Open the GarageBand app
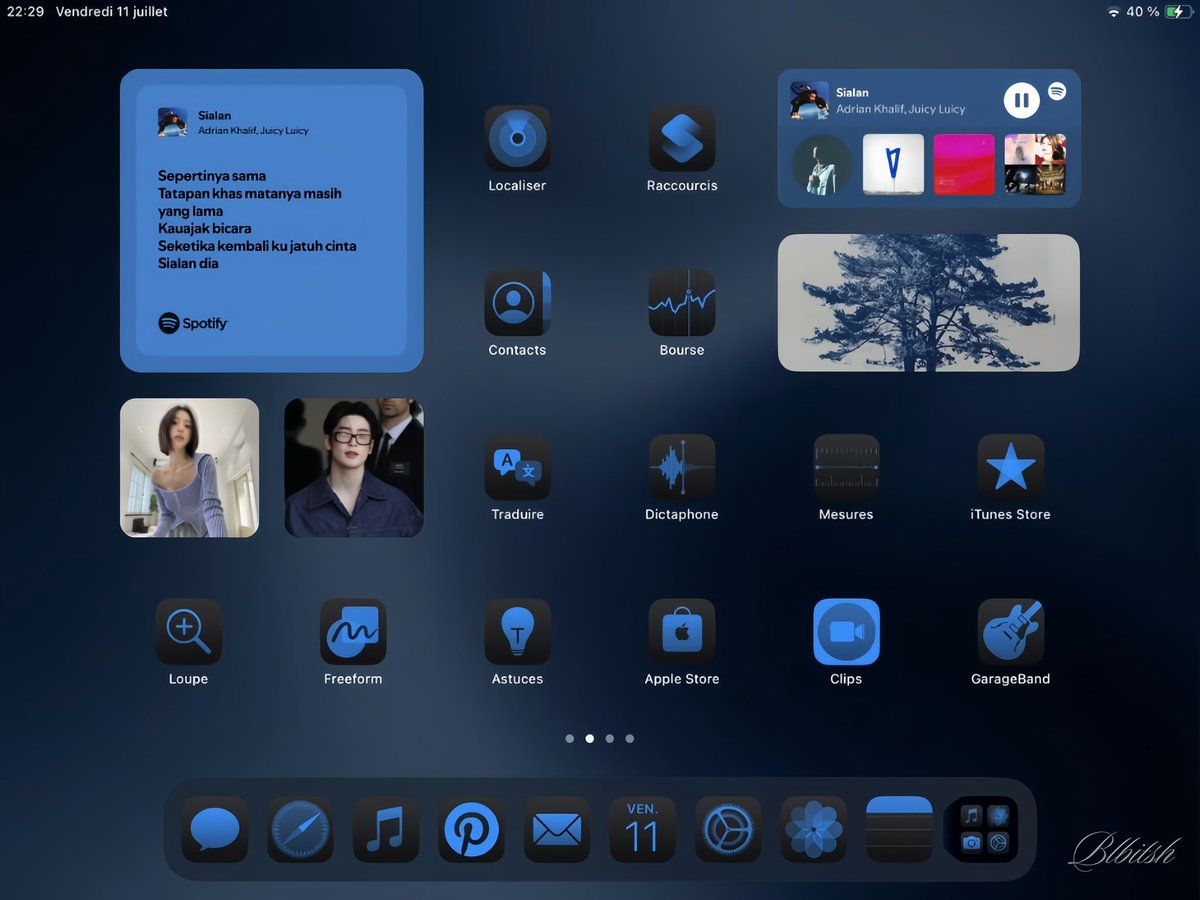This screenshot has height=900, width=1200. [1011, 632]
